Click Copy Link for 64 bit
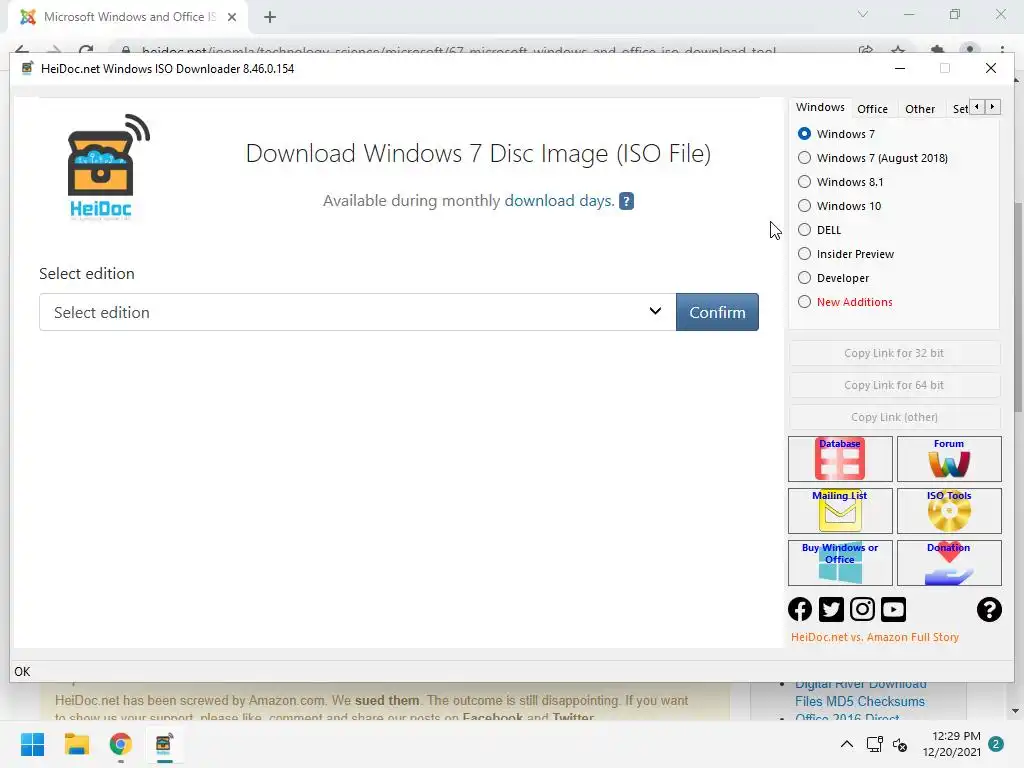1024x768 pixels. pyautogui.click(x=894, y=385)
